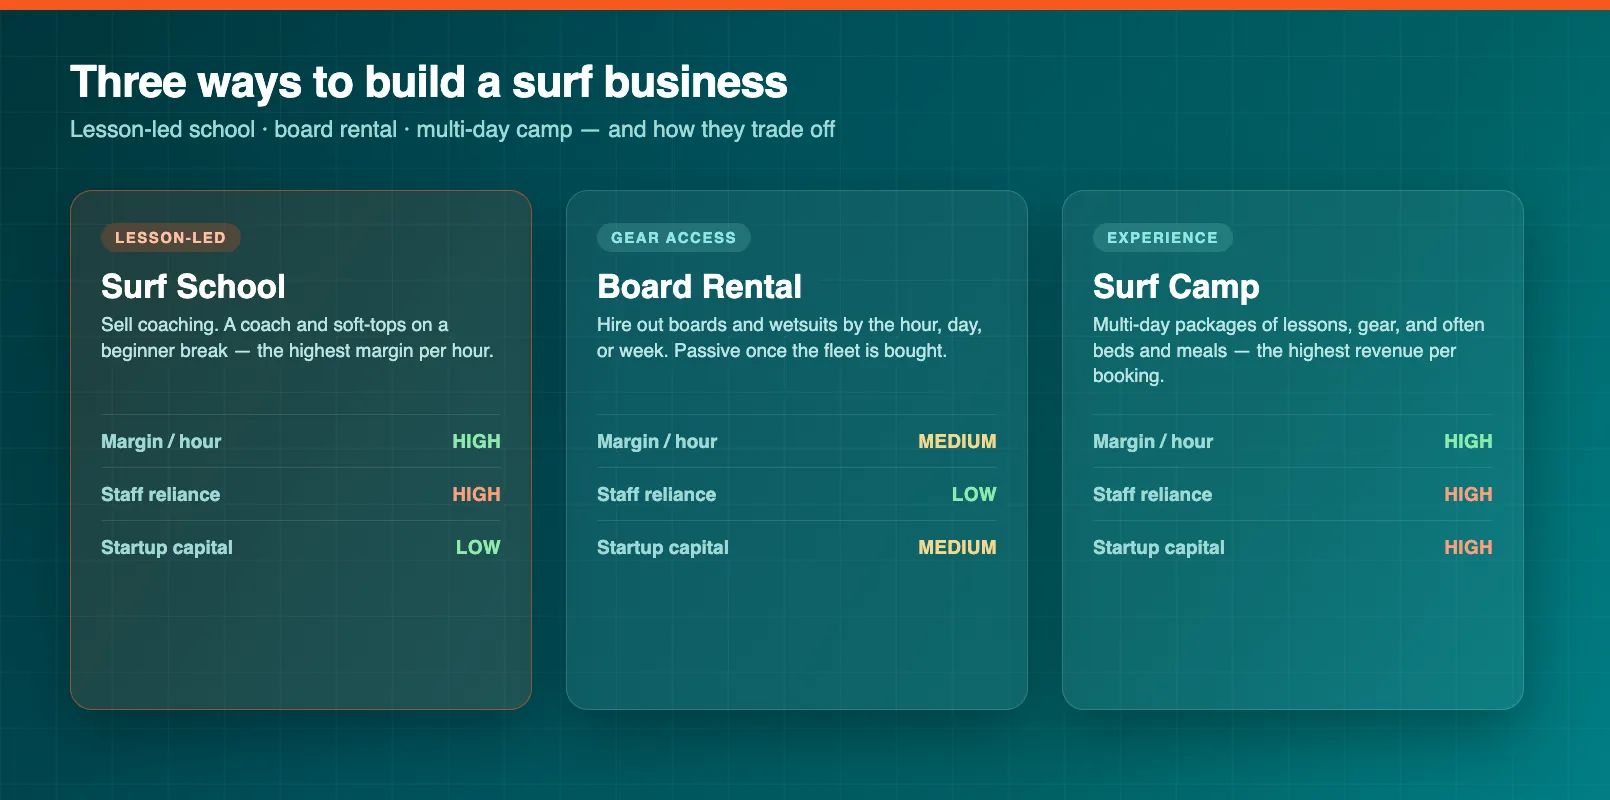Click the GEAR ACCESS badge

674,238
